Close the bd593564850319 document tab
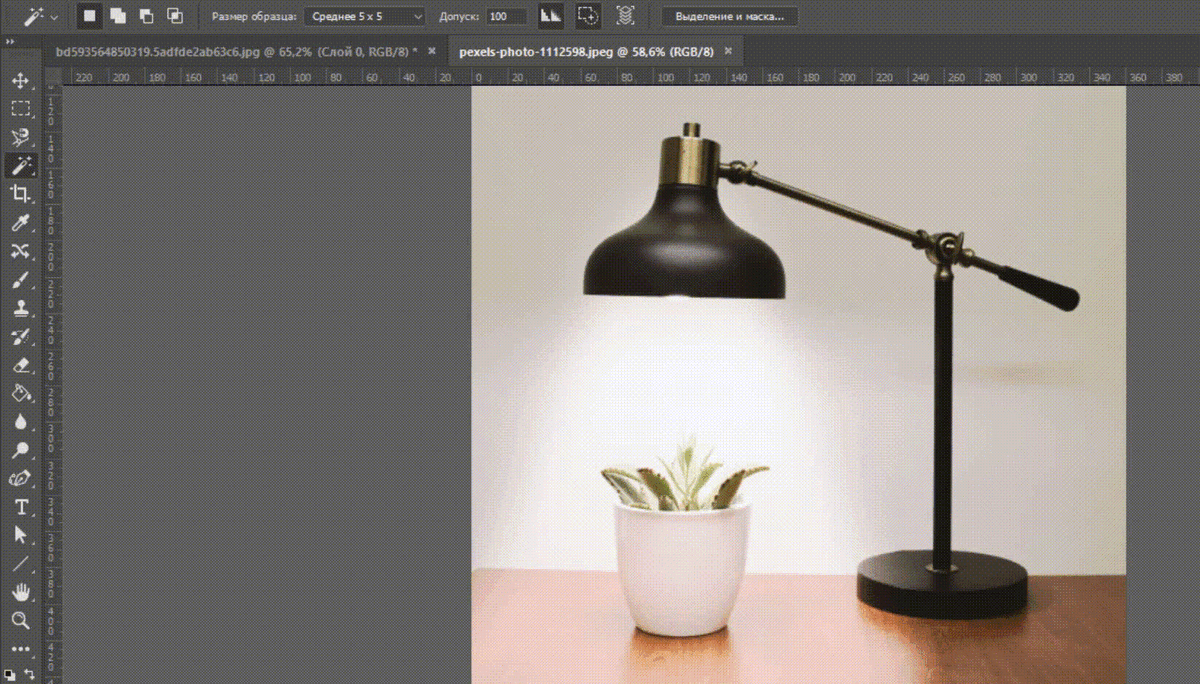1200x684 pixels. point(431,51)
